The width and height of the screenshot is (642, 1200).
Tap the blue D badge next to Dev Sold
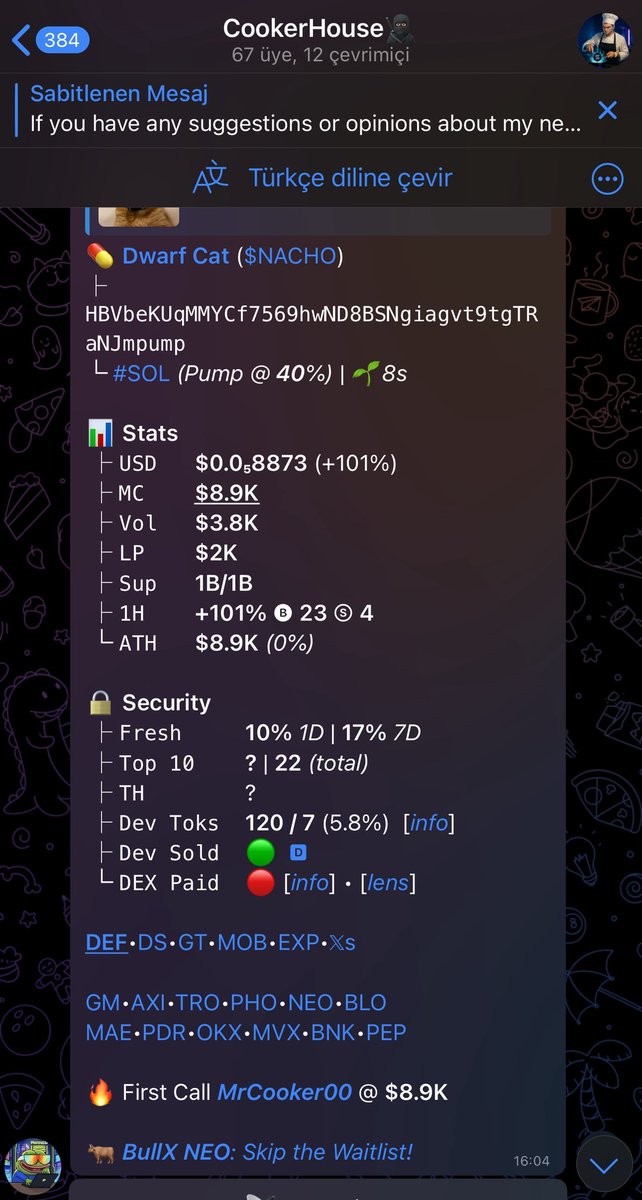298,853
